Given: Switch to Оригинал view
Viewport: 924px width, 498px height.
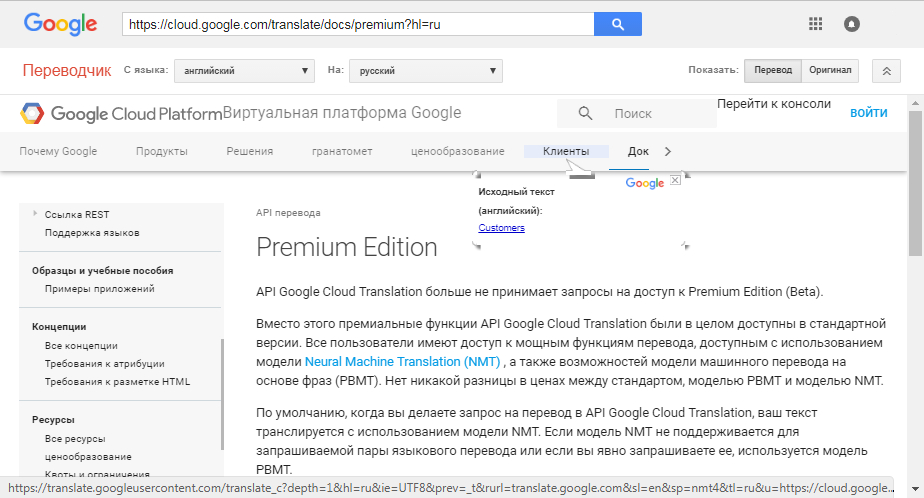Looking at the screenshot, I should tap(830, 70).
